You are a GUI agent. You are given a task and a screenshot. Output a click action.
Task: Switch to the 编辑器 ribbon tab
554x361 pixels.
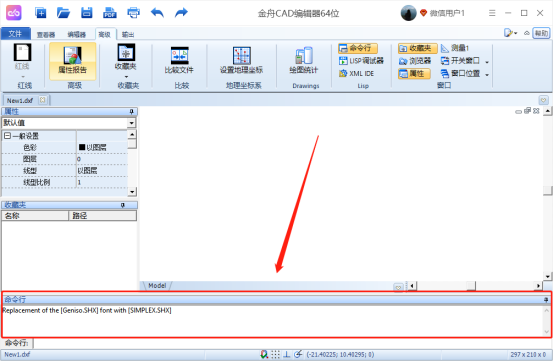77,34
